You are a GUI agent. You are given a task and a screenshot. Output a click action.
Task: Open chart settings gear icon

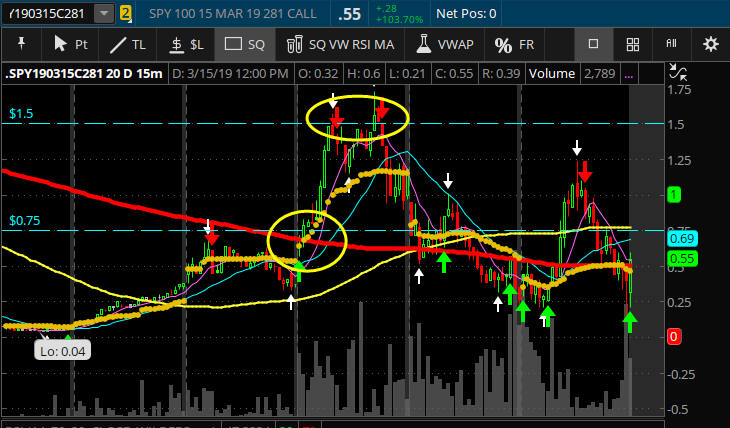710,44
